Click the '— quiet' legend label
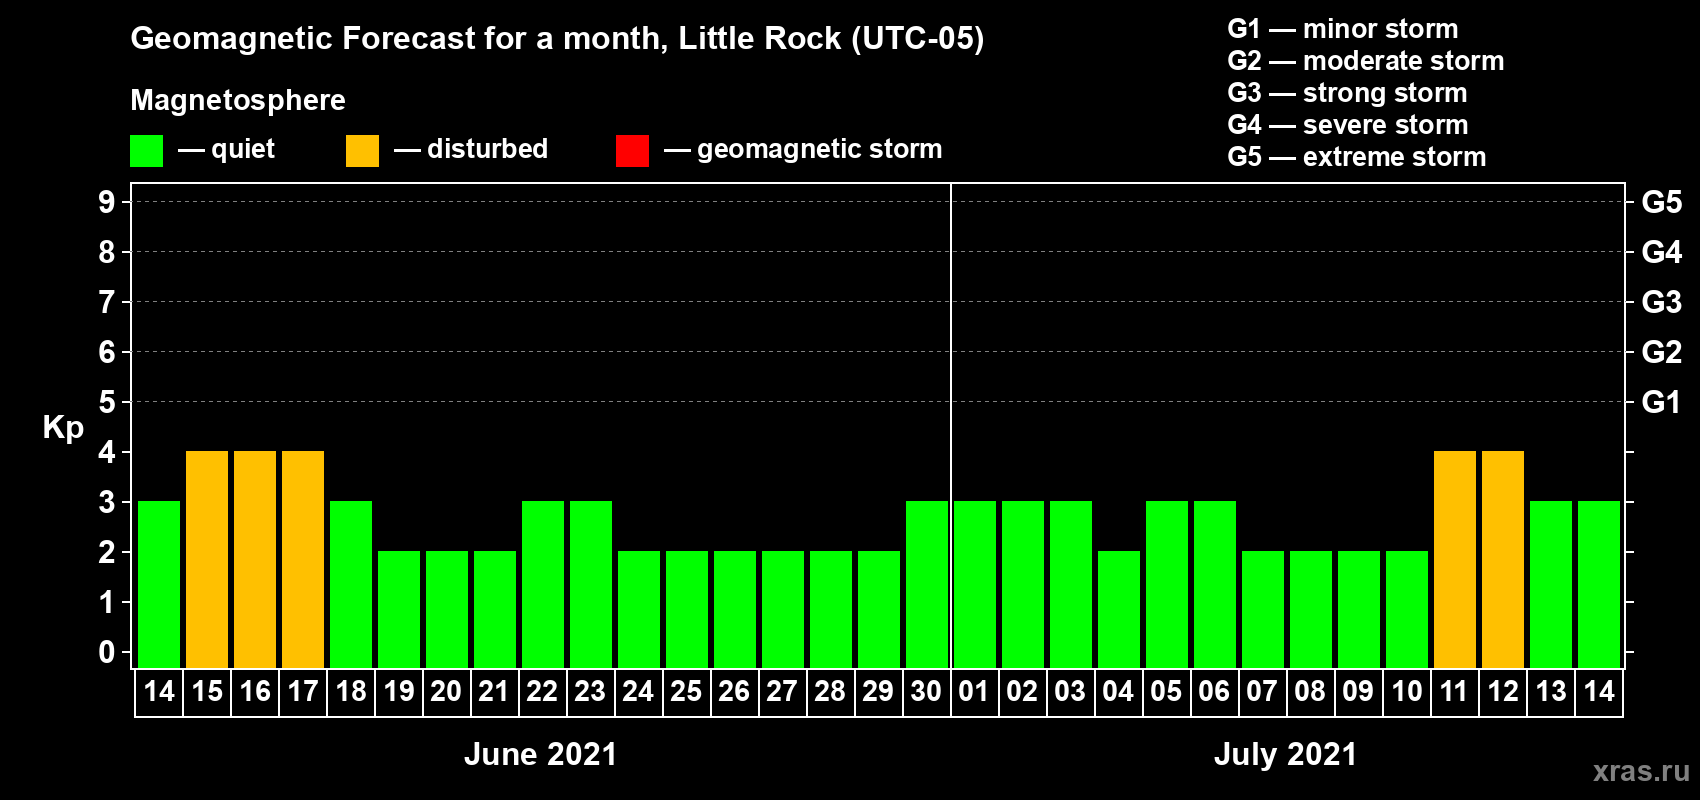The width and height of the screenshot is (1700, 800). tap(226, 149)
